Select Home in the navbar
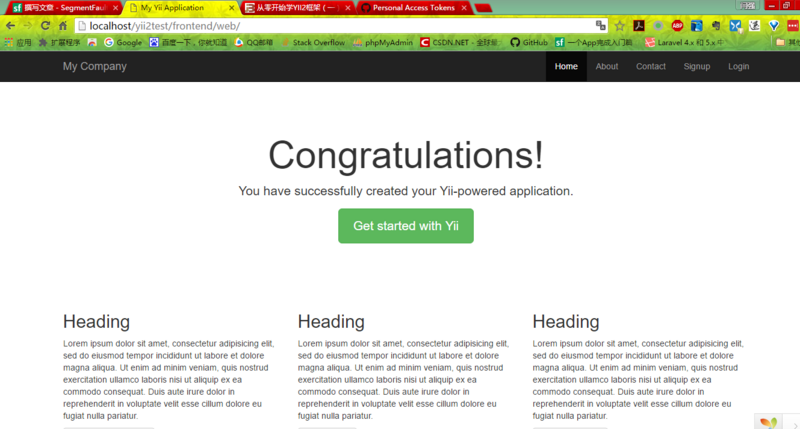 566,66
